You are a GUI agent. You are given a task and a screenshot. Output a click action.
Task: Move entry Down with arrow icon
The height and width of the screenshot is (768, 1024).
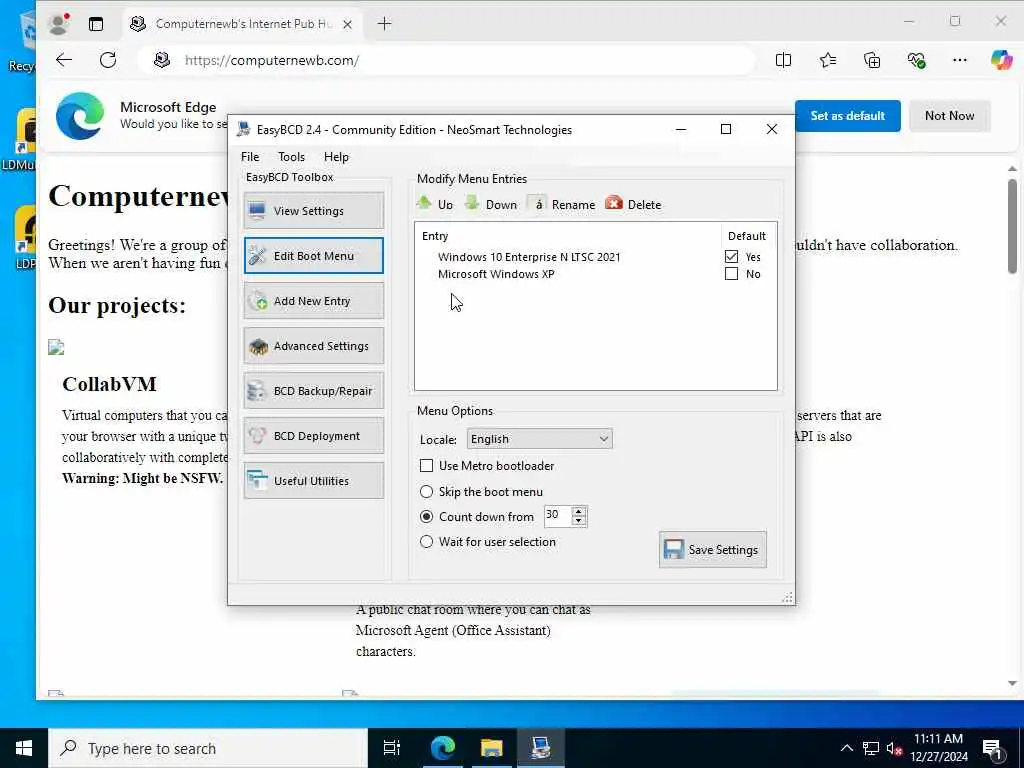point(491,204)
